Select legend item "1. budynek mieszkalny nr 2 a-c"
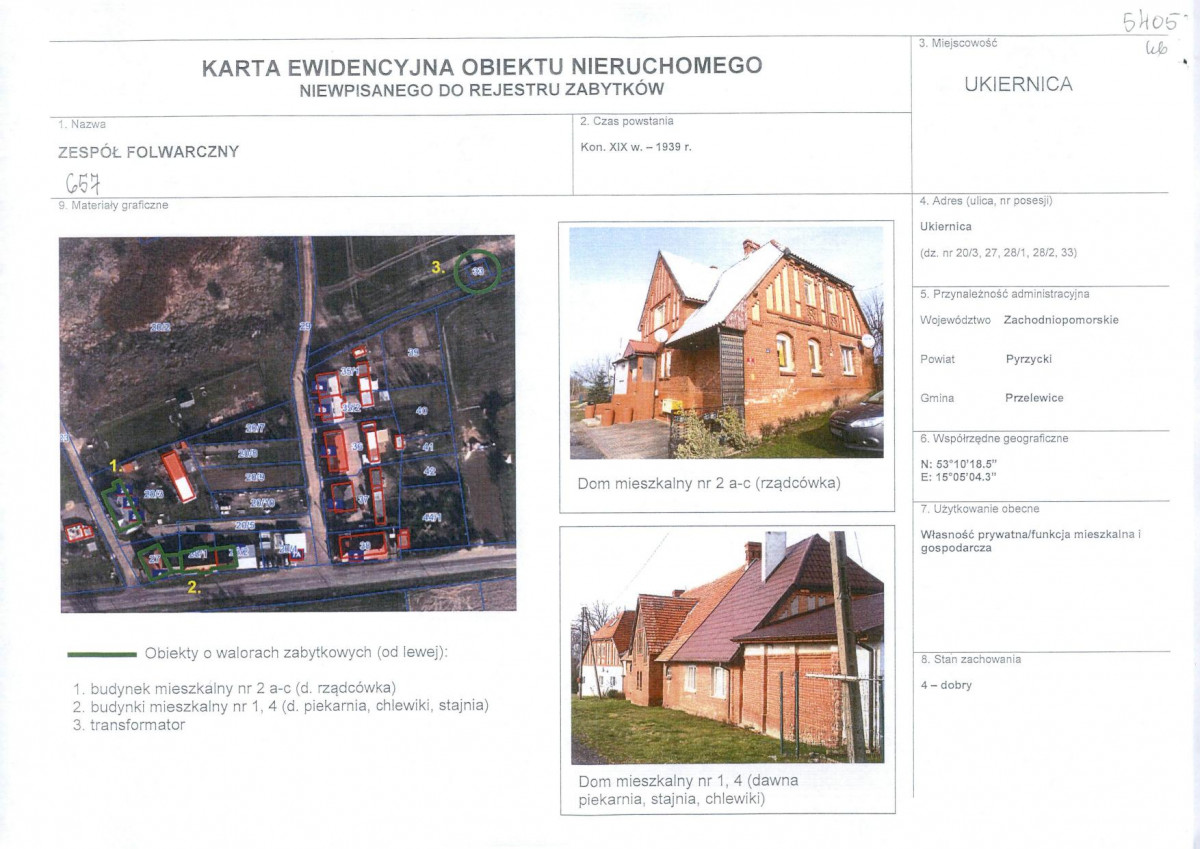The image size is (1200, 849). click(235, 688)
